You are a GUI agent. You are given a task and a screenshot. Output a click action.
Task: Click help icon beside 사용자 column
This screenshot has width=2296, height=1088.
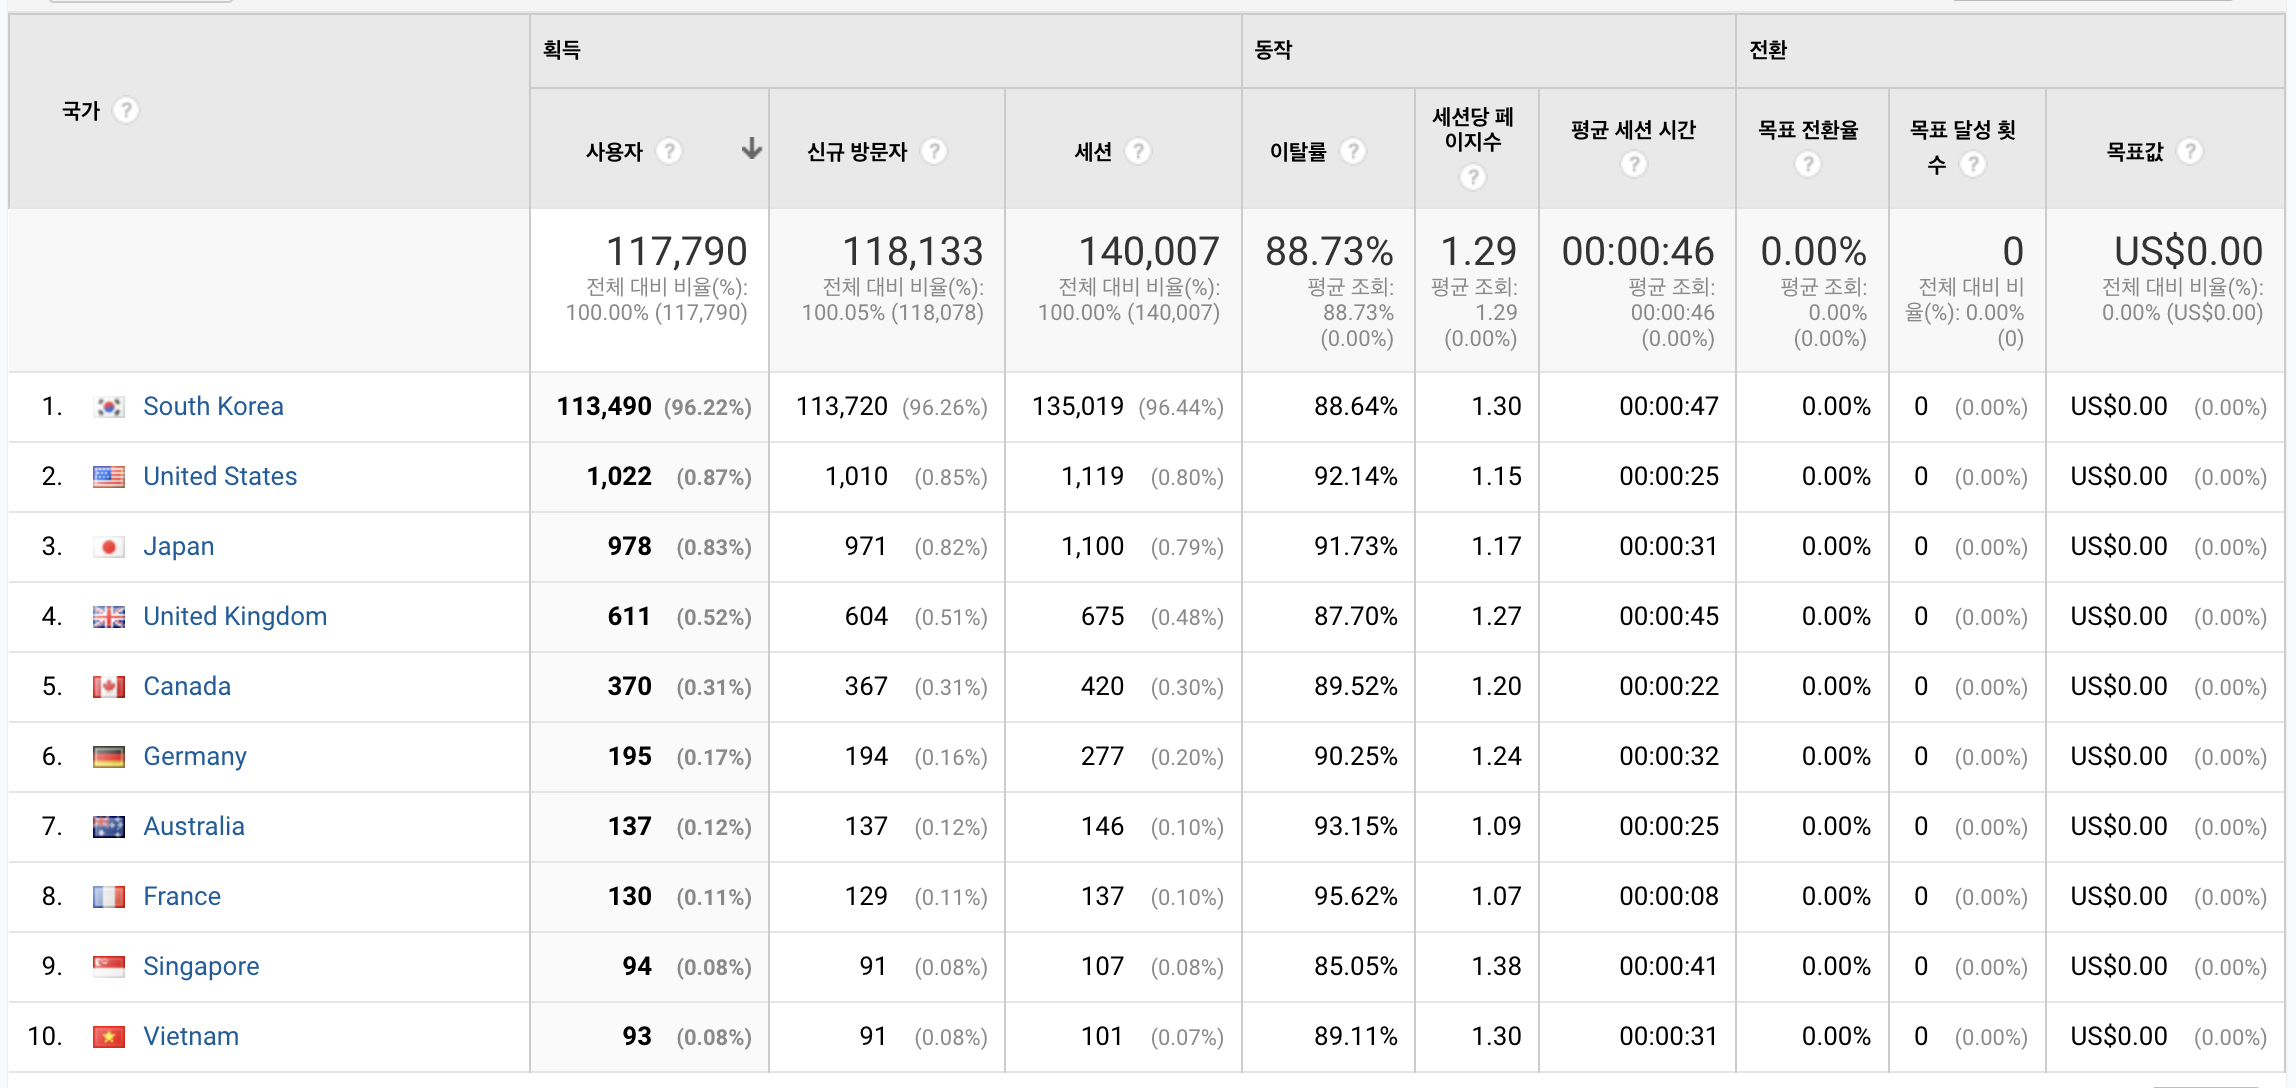click(669, 151)
